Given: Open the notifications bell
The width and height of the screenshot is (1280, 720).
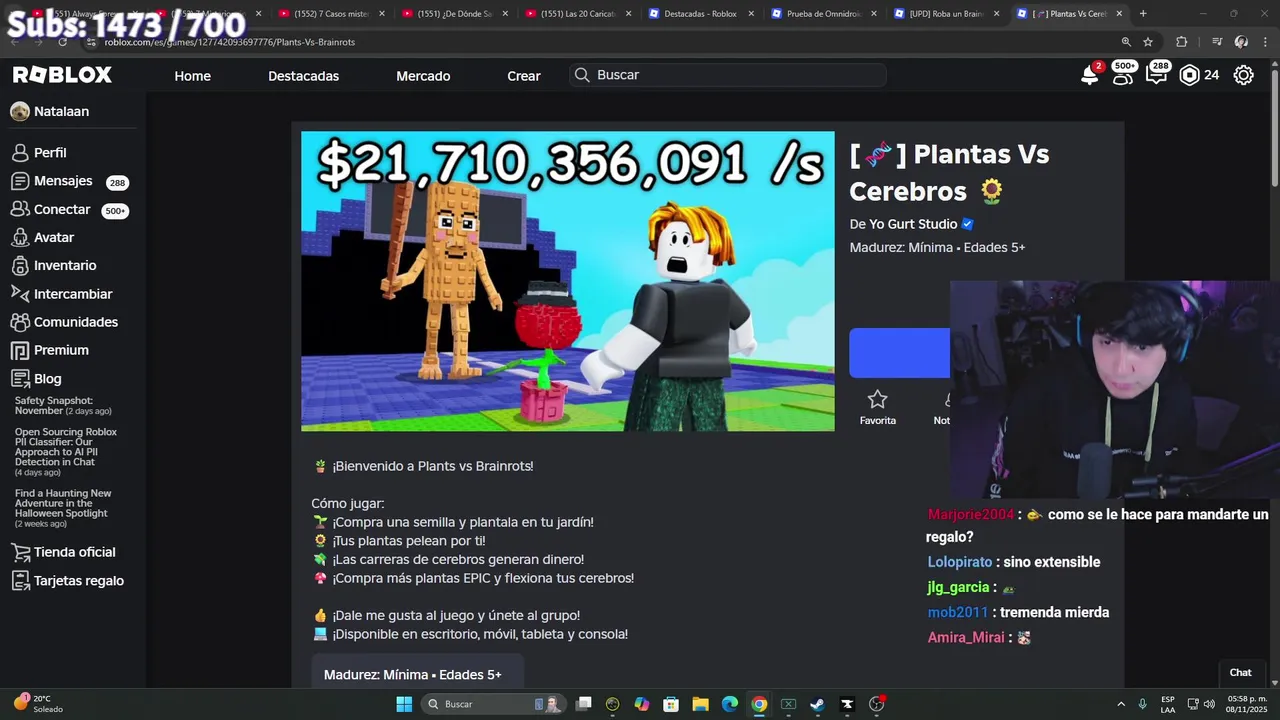Looking at the screenshot, I should pyautogui.click(x=1090, y=75).
